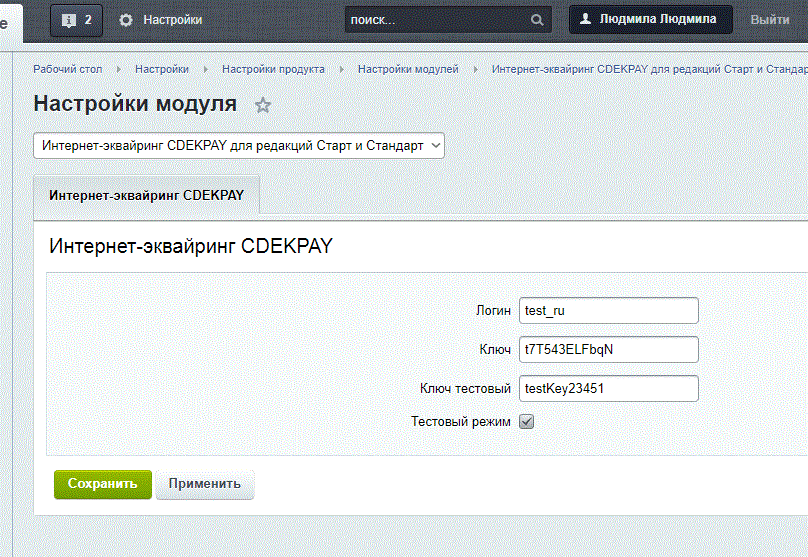Focus the поиск search field
Viewport: 808px width, 557px height.
448,20
